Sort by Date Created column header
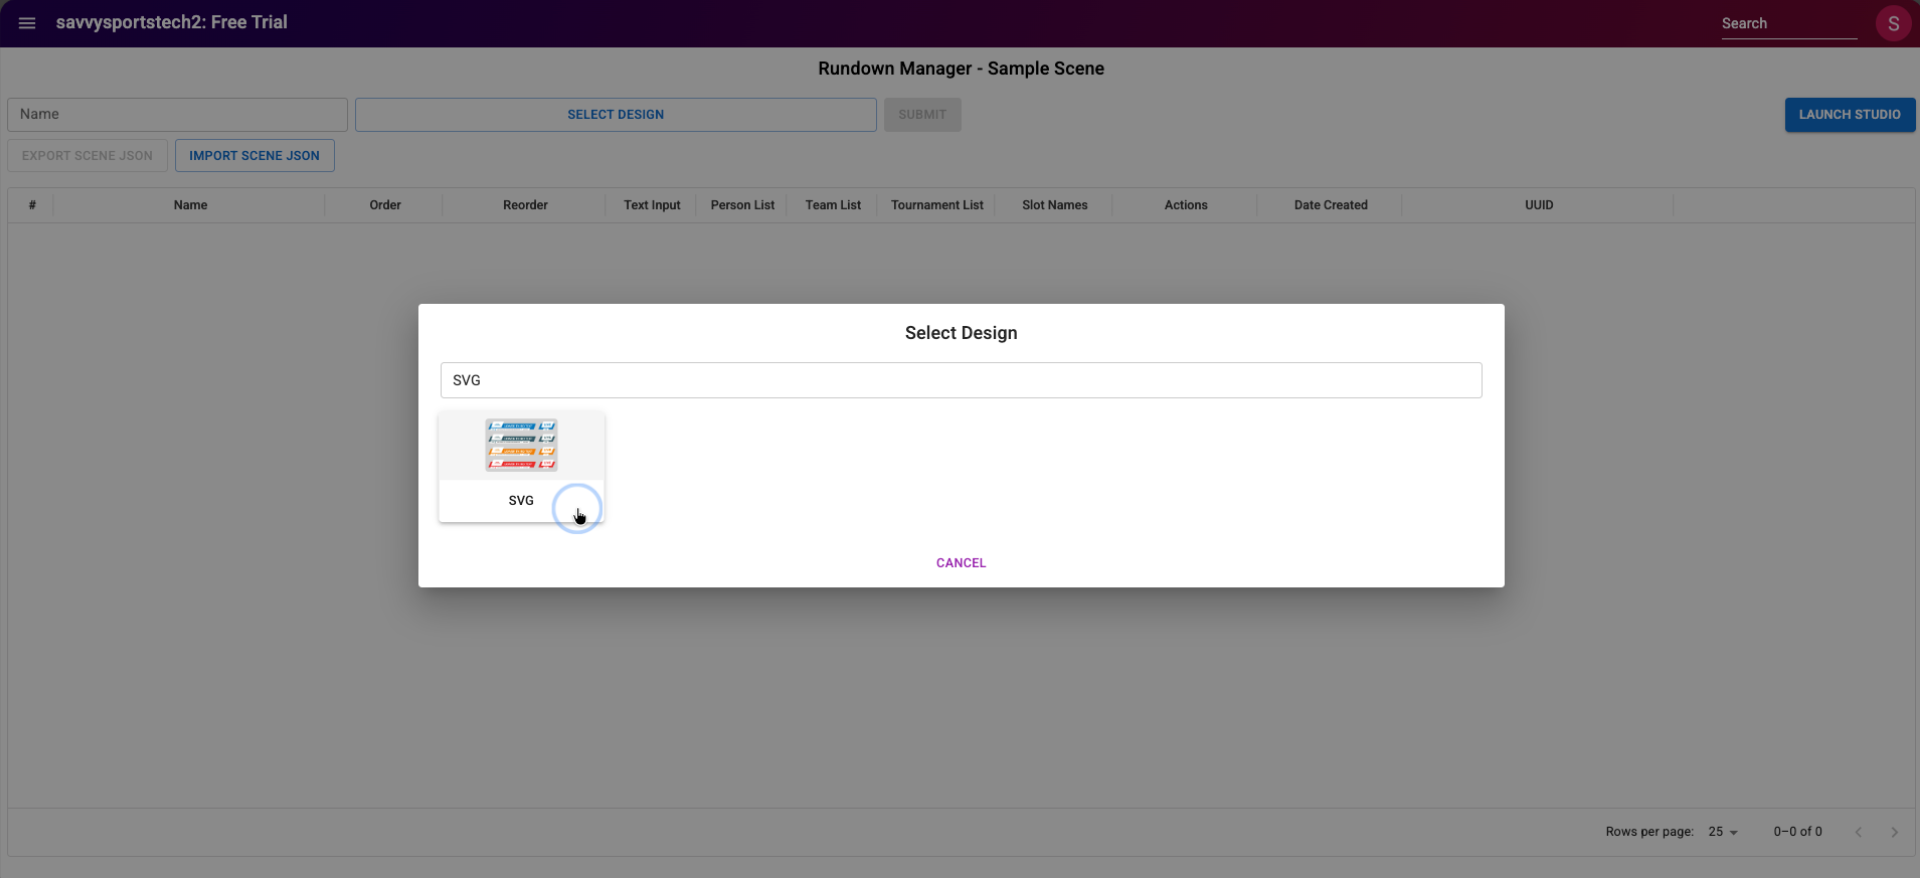Image resolution: width=1920 pixels, height=880 pixels. (x=1329, y=205)
